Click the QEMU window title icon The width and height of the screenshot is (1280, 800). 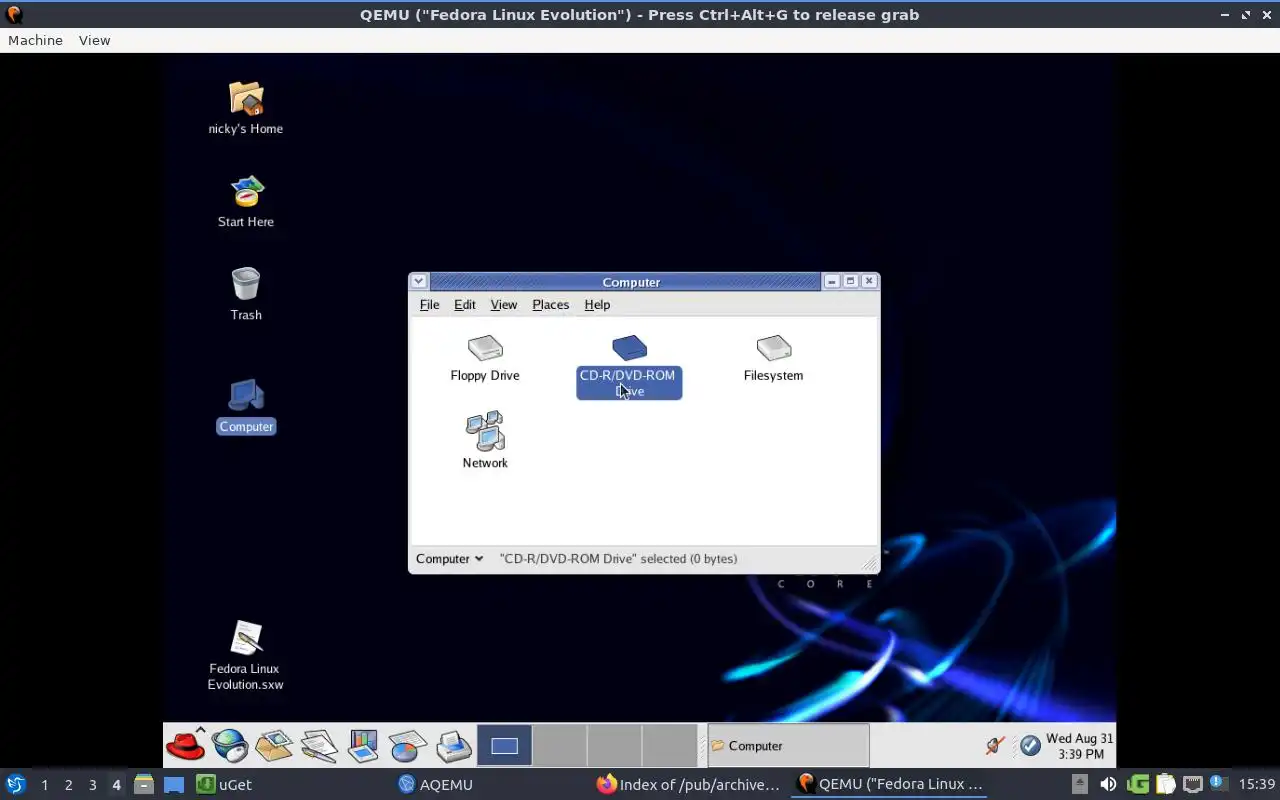(x=13, y=14)
